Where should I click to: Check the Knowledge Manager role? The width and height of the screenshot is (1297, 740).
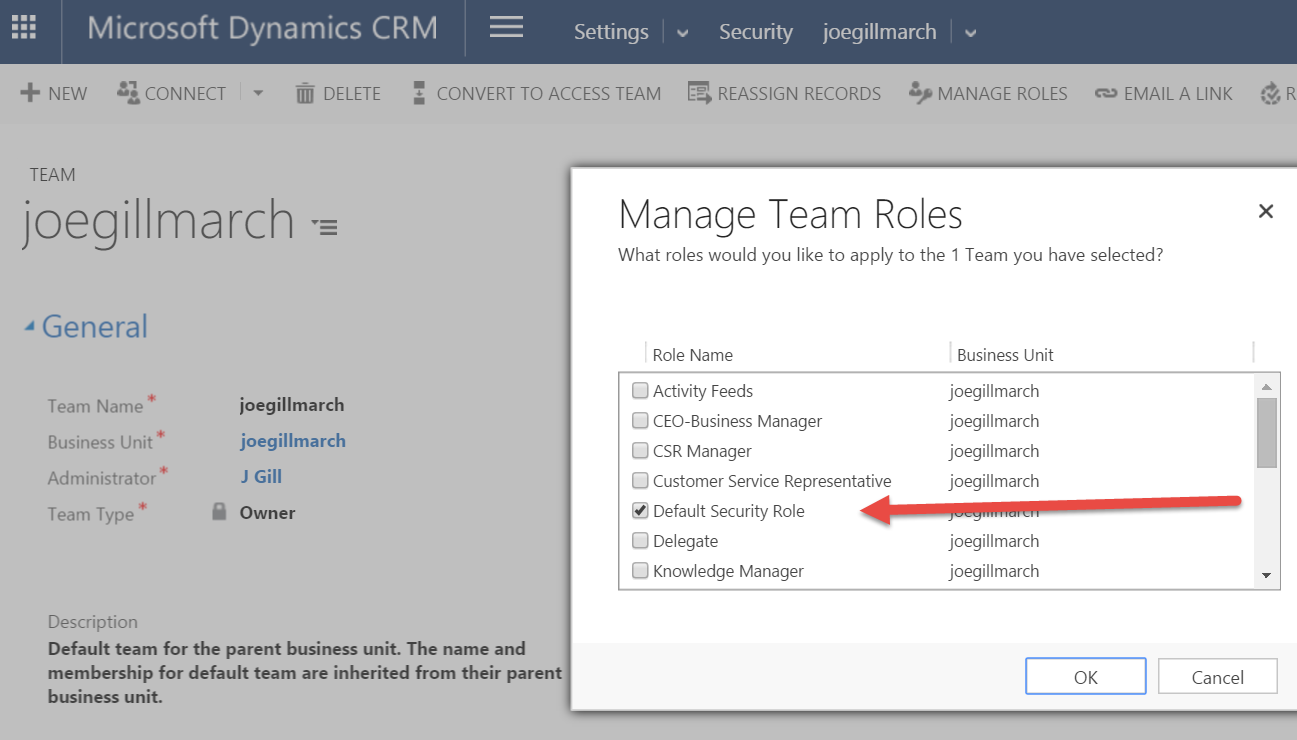click(640, 571)
